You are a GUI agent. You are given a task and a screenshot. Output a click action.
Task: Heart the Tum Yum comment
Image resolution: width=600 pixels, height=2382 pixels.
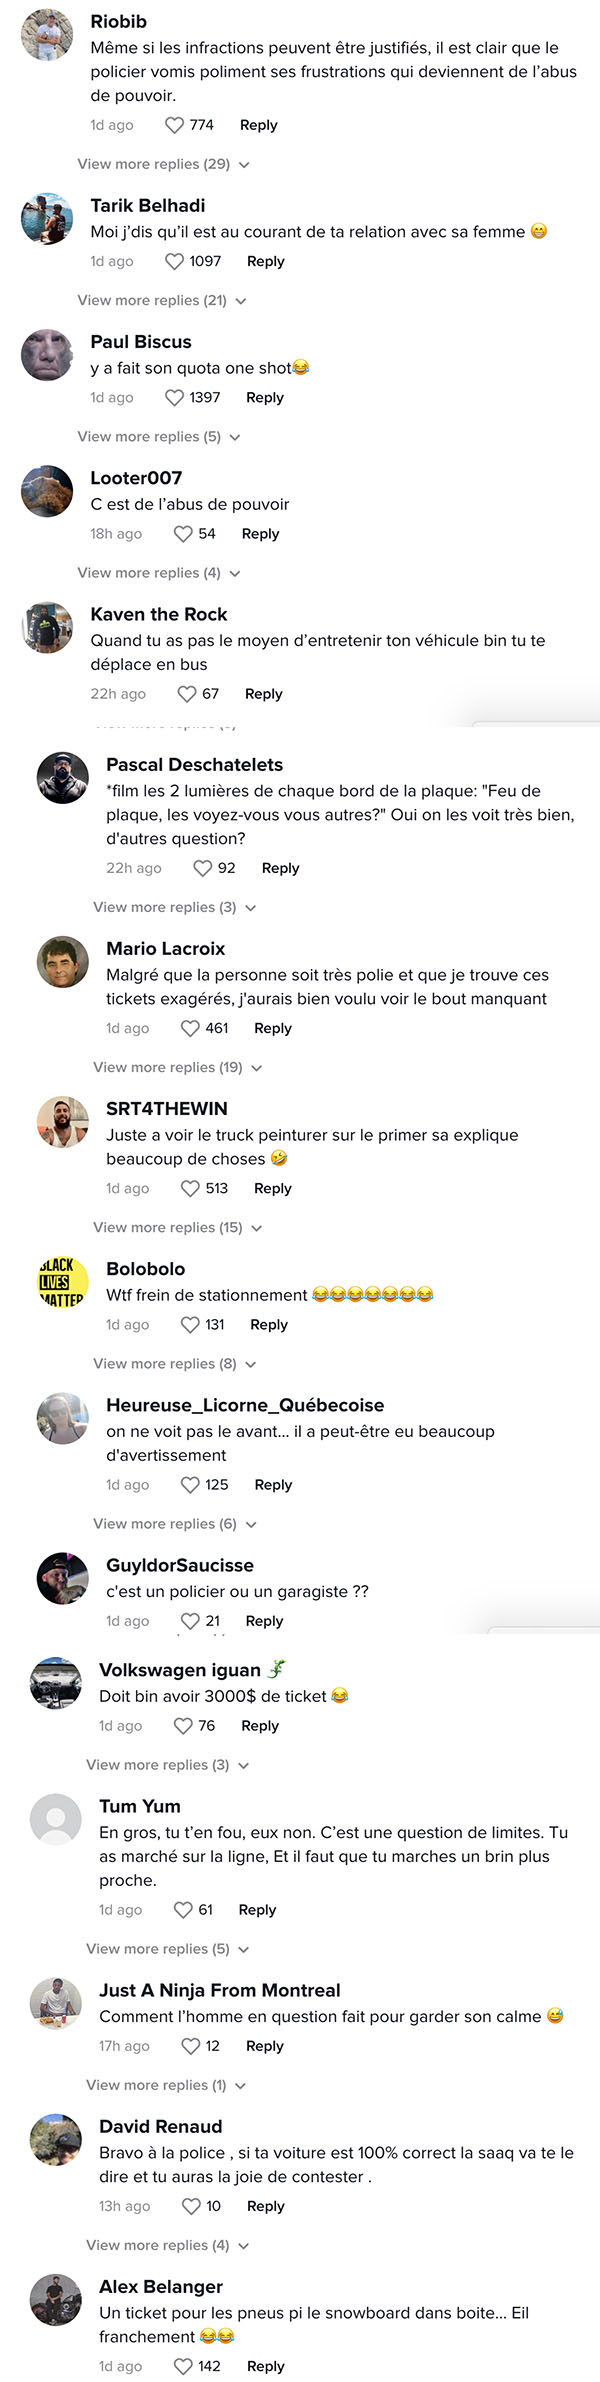click(x=183, y=1910)
